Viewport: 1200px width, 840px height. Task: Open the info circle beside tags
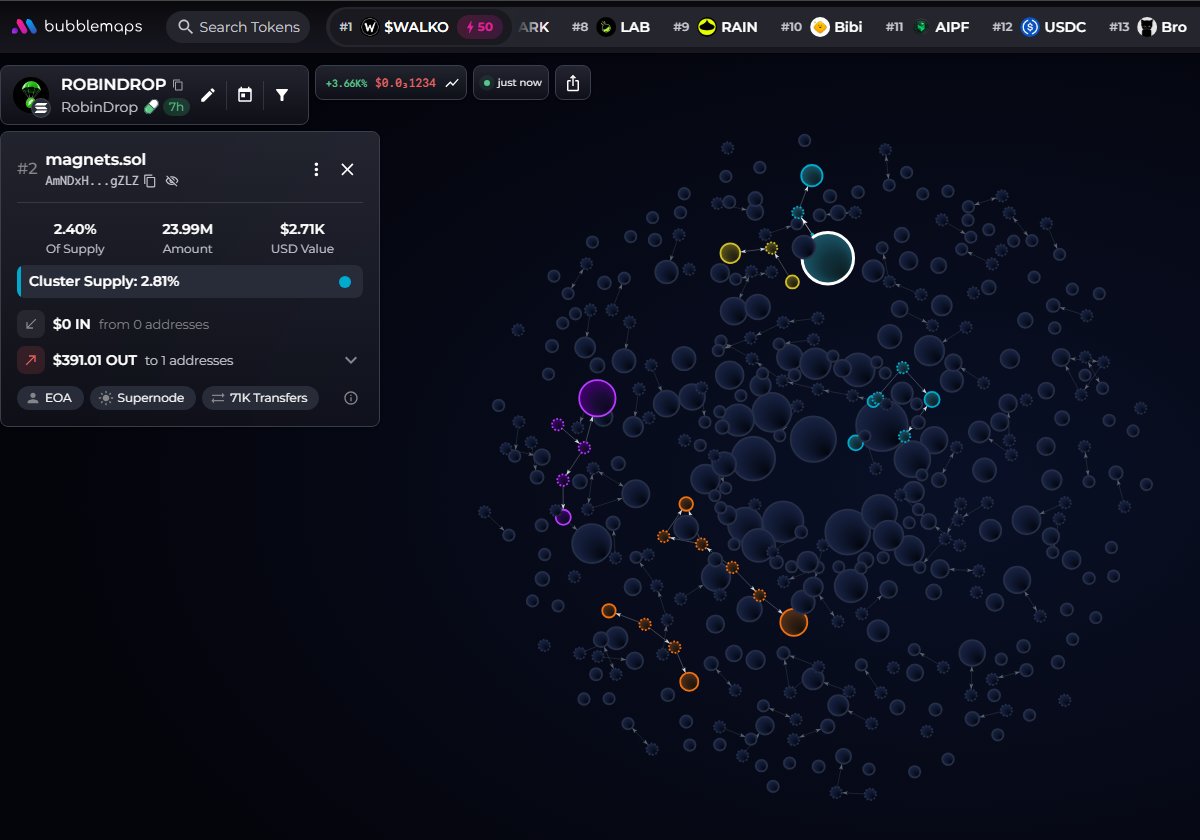[x=350, y=398]
